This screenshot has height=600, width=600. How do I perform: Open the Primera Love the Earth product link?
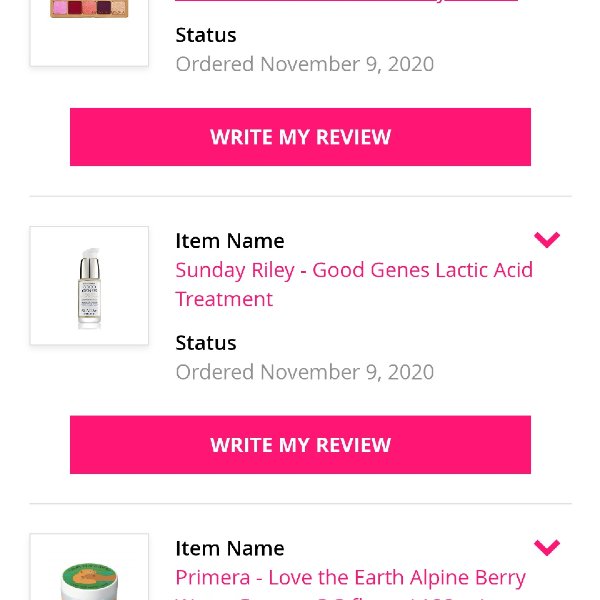pos(350,584)
